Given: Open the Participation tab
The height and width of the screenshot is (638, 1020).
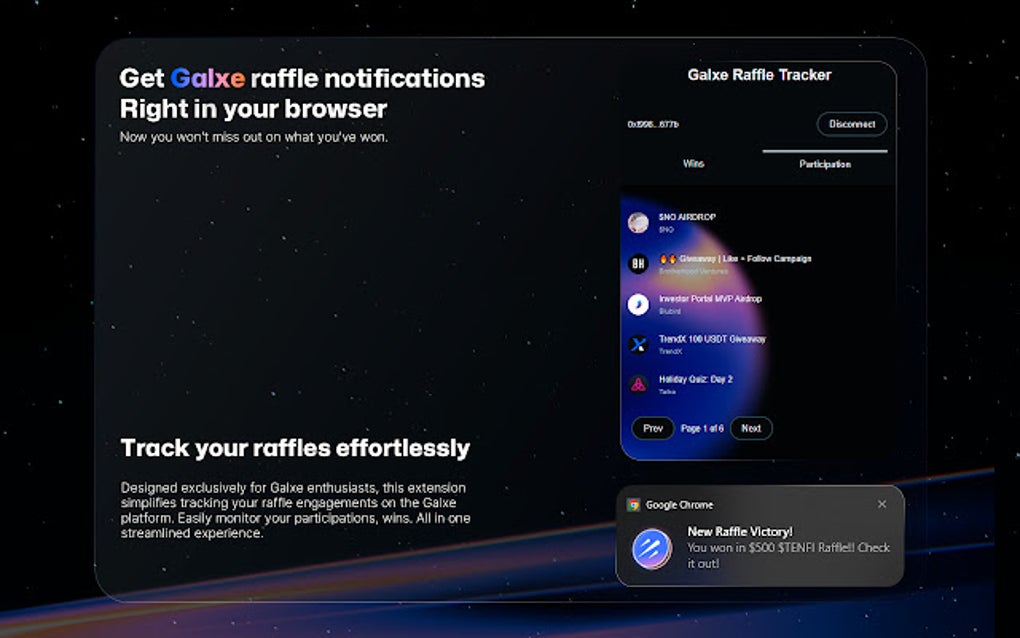Looking at the screenshot, I should 826,163.
